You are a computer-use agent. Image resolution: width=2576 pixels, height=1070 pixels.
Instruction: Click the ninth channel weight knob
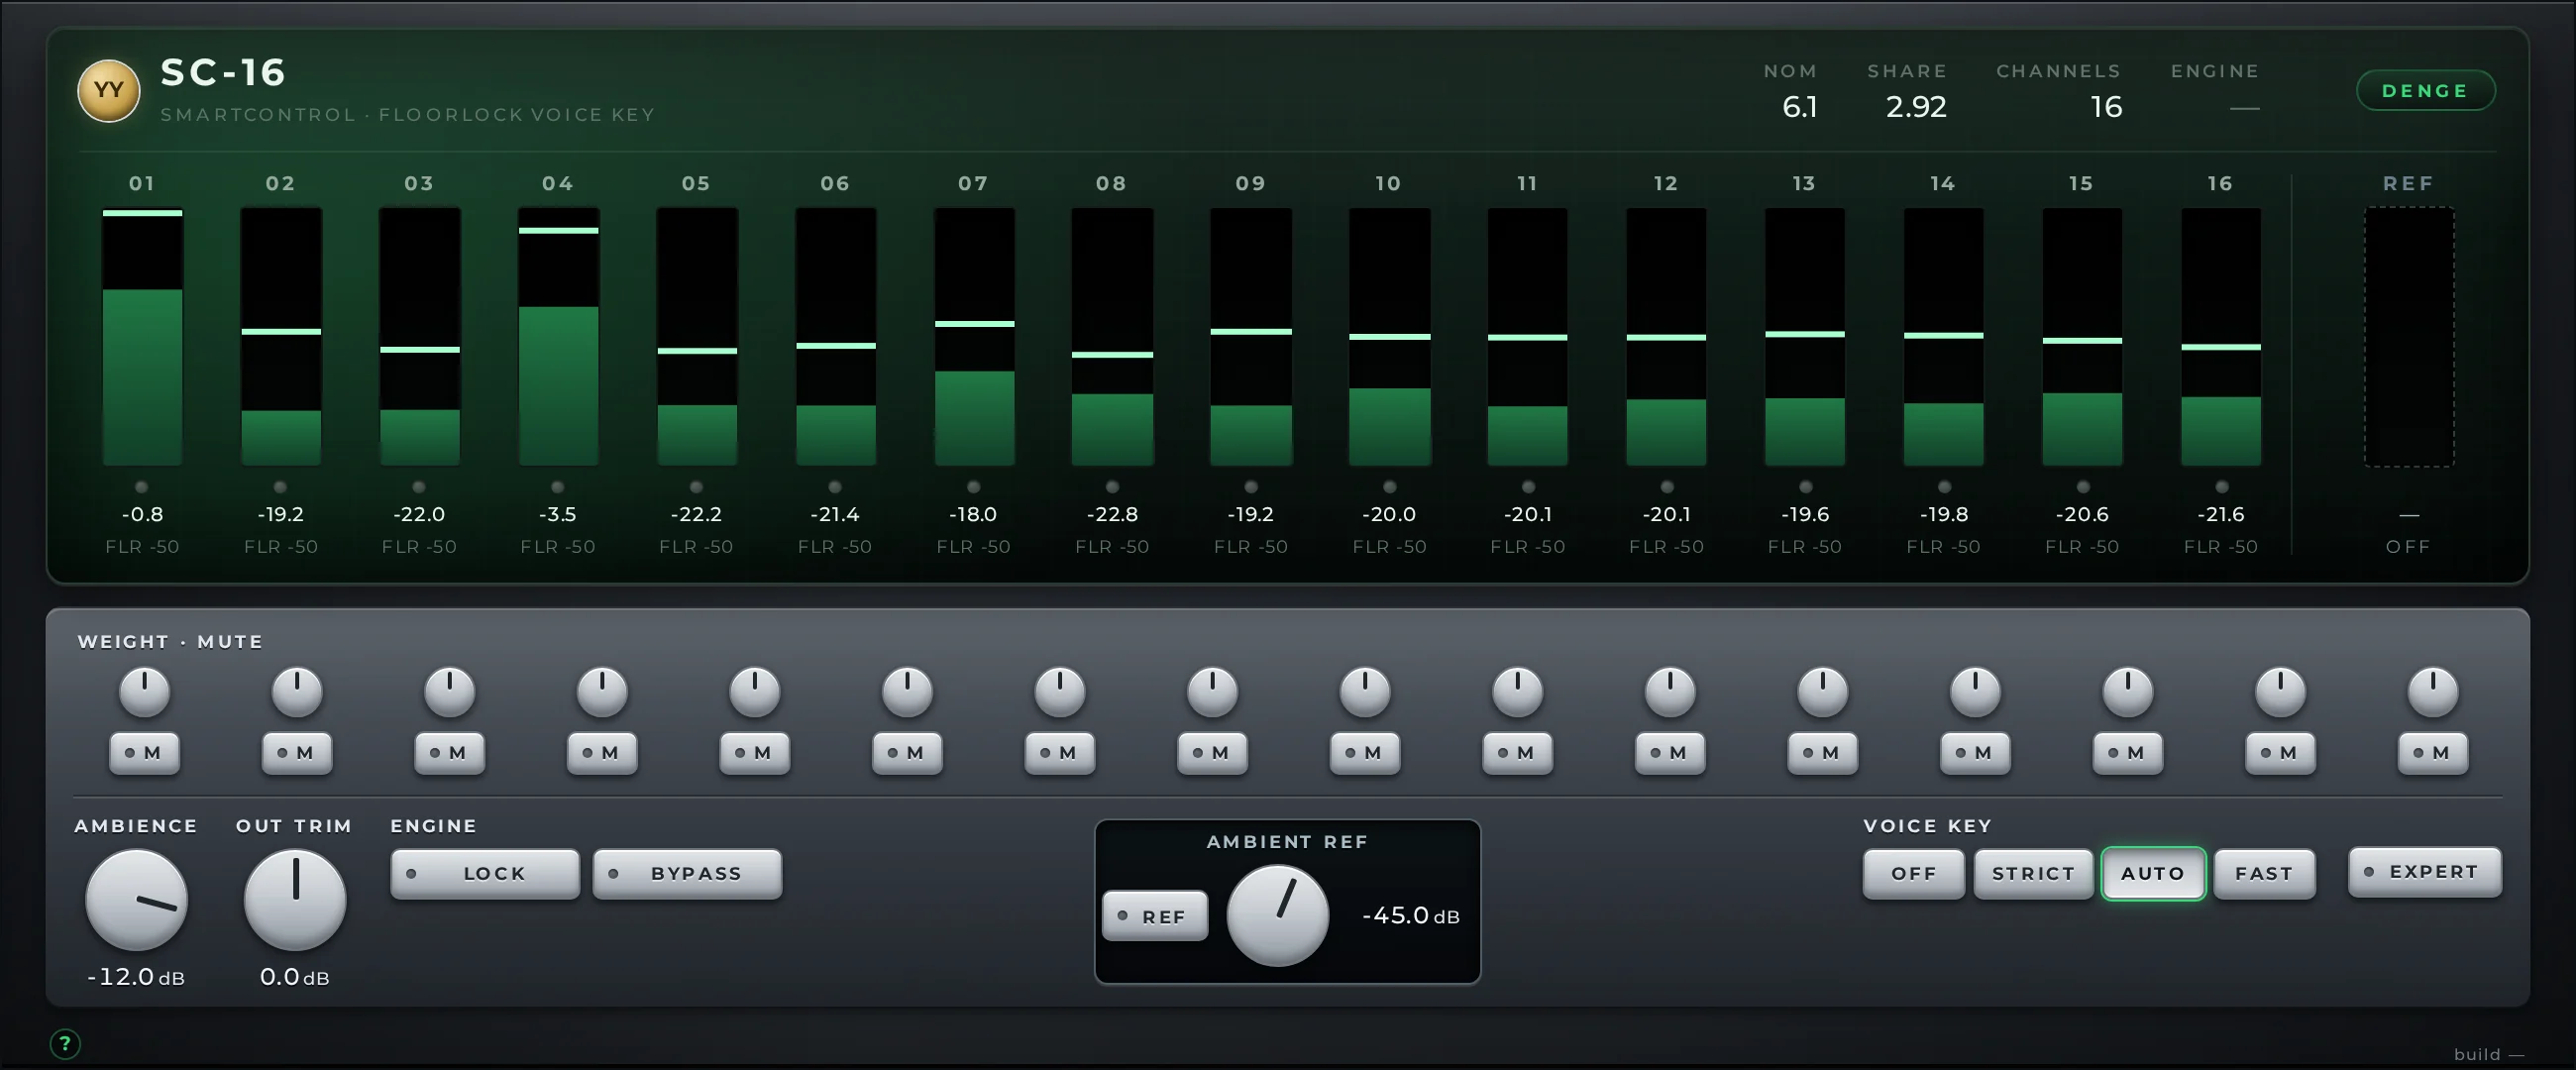pyautogui.click(x=1365, y=692)
